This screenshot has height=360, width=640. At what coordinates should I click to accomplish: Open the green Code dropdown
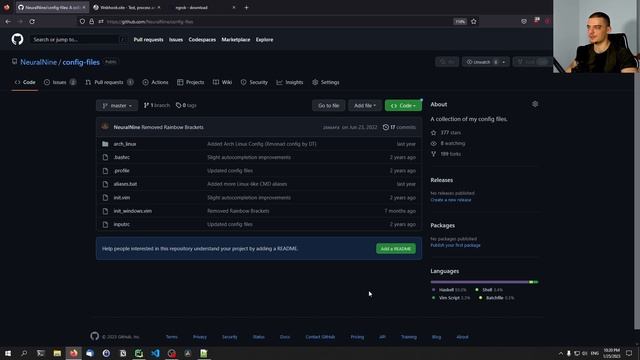click(403, 105)
